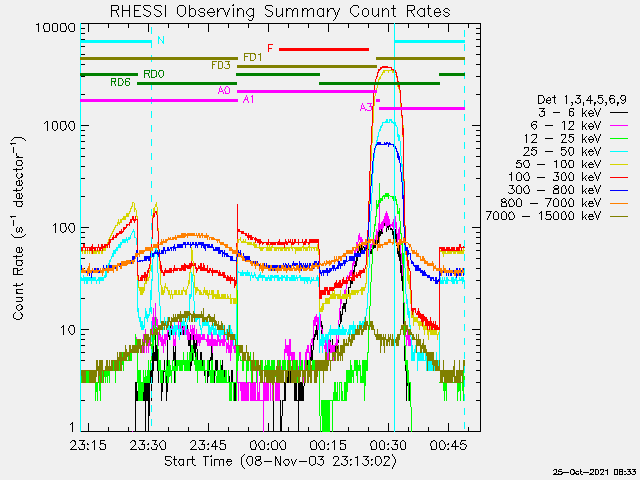Click the red 'F' flare flag label
The image size is (640, 480).
(270, 48)
